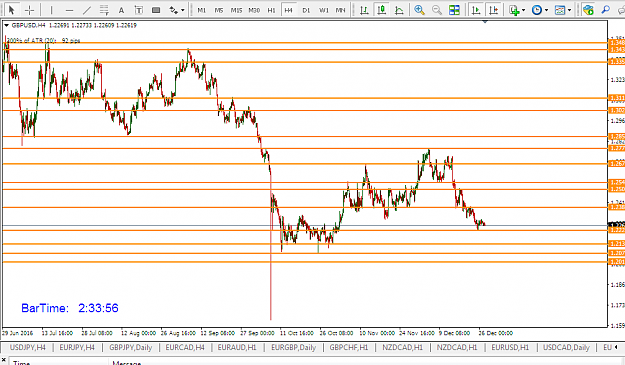Toggle chart auto scroll
The height and width of the screenshot is (365, 625).
476,10
